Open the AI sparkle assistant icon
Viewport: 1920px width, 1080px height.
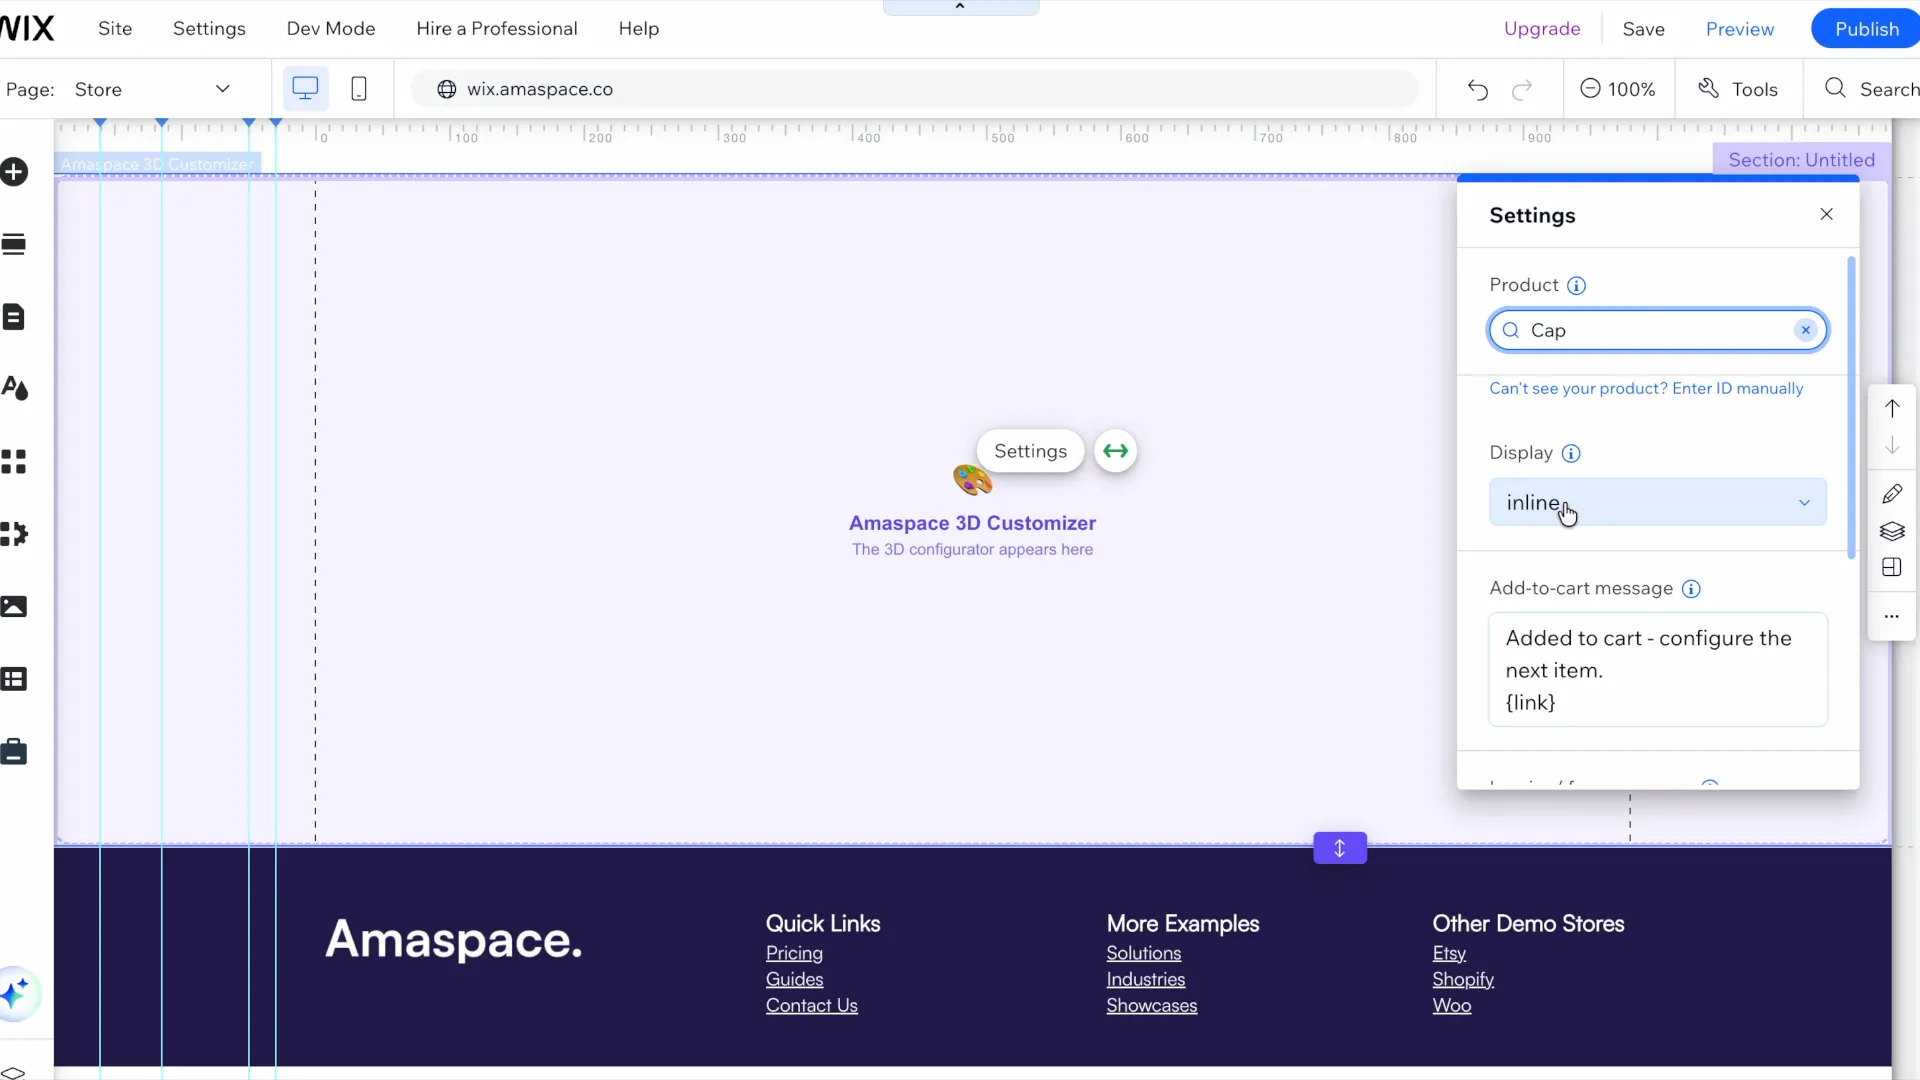point(16,994)
